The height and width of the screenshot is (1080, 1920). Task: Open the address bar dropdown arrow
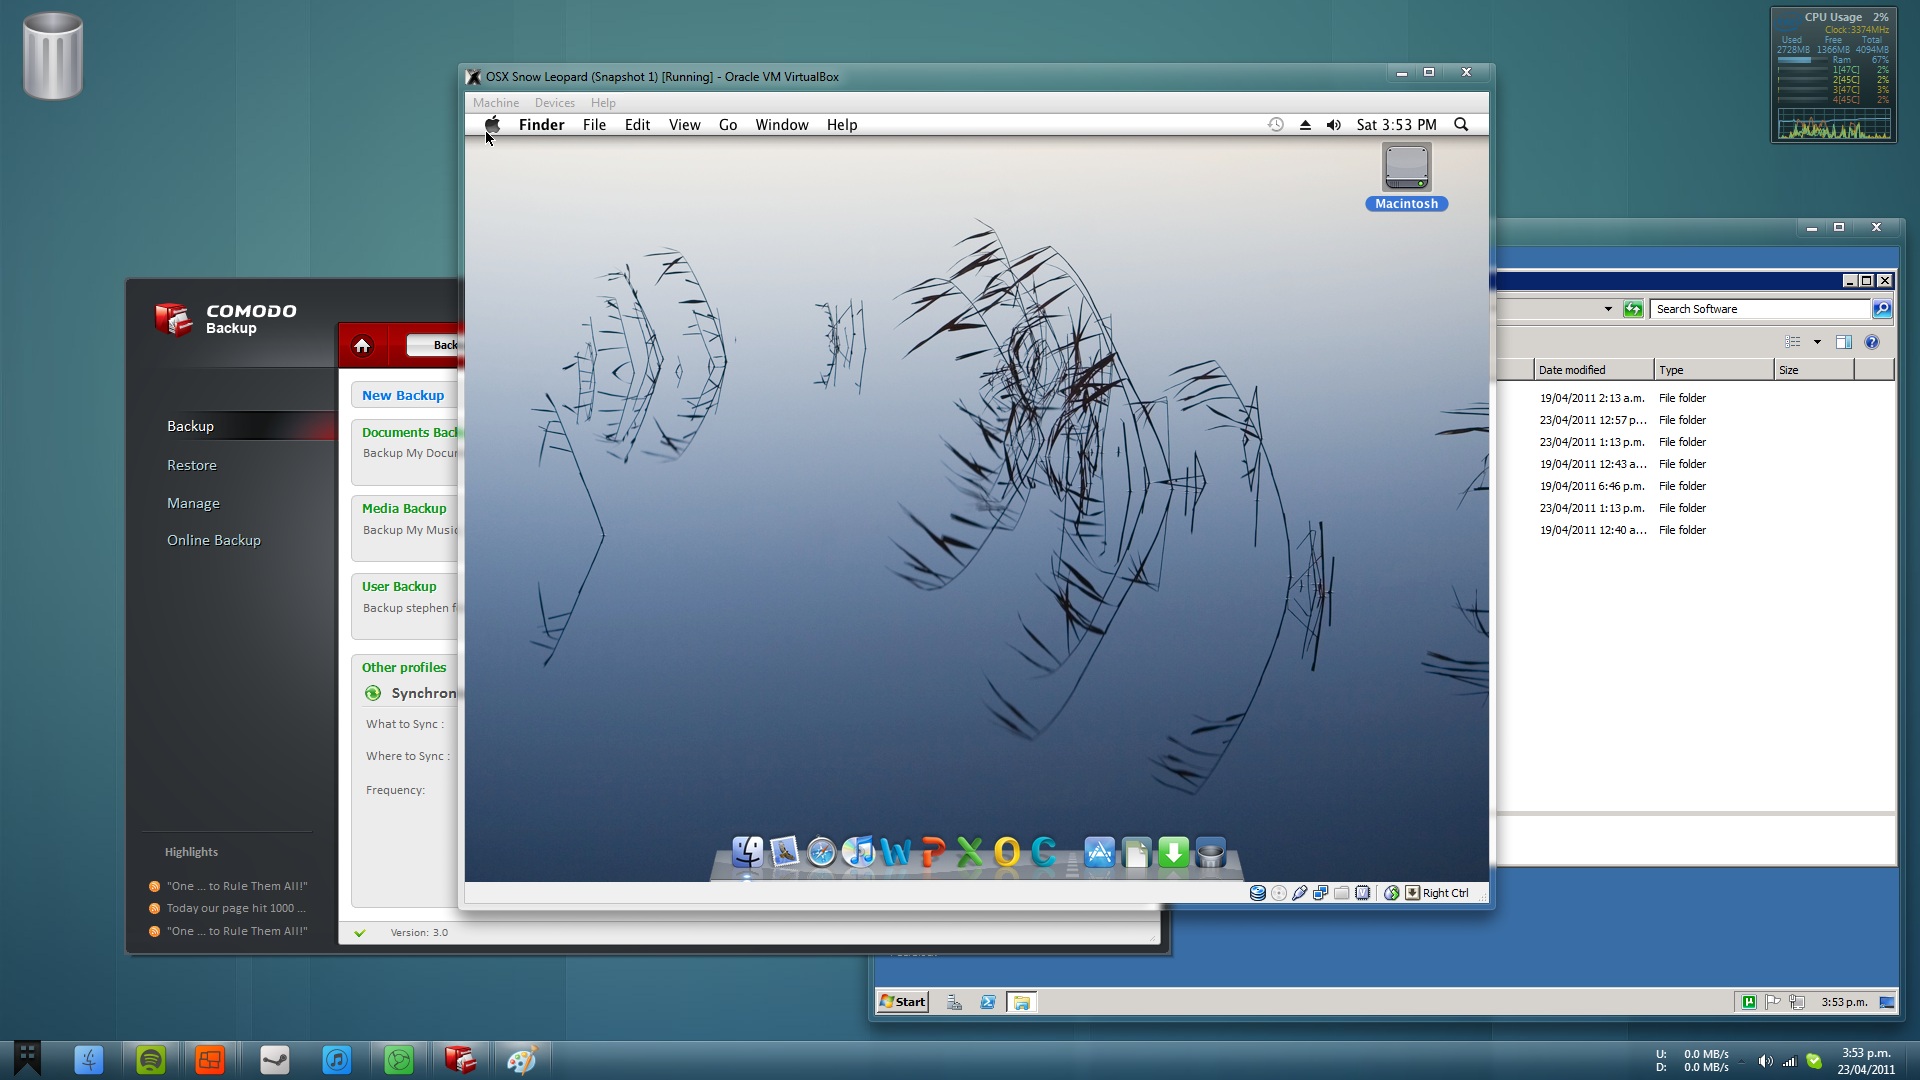pos(1607,309)
